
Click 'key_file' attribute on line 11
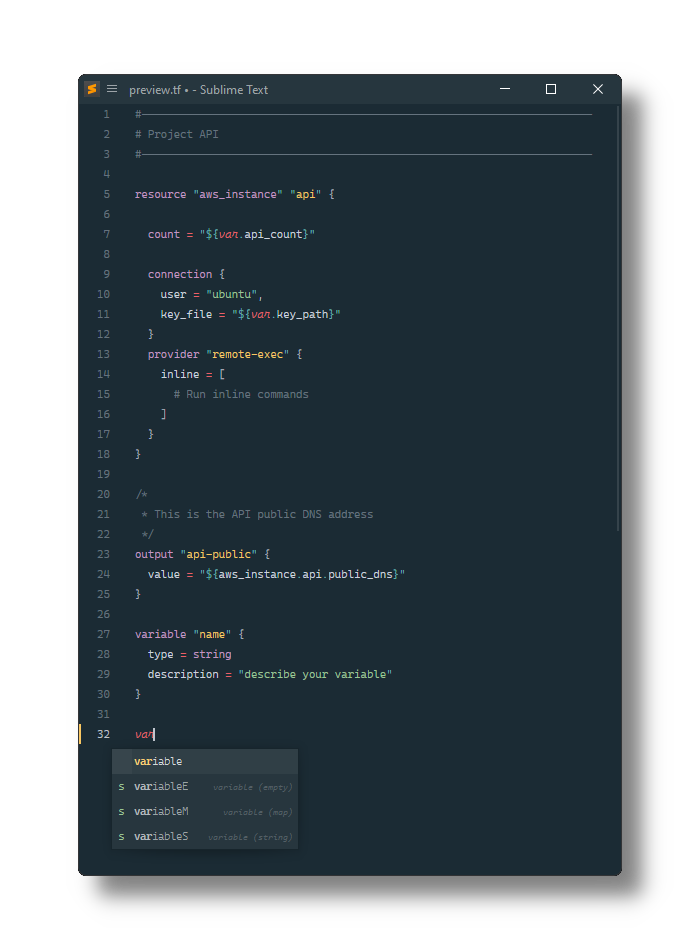tap(186, 314)
